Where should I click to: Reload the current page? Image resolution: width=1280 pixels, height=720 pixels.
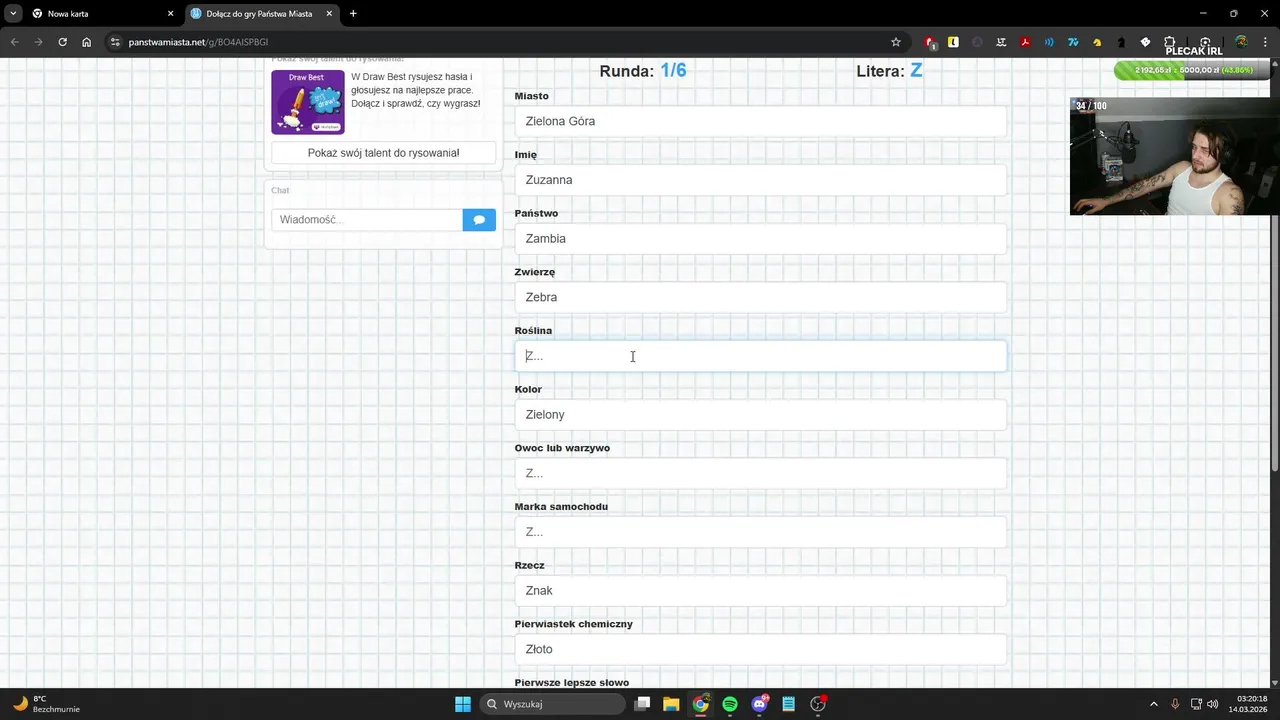coord(62,42)
